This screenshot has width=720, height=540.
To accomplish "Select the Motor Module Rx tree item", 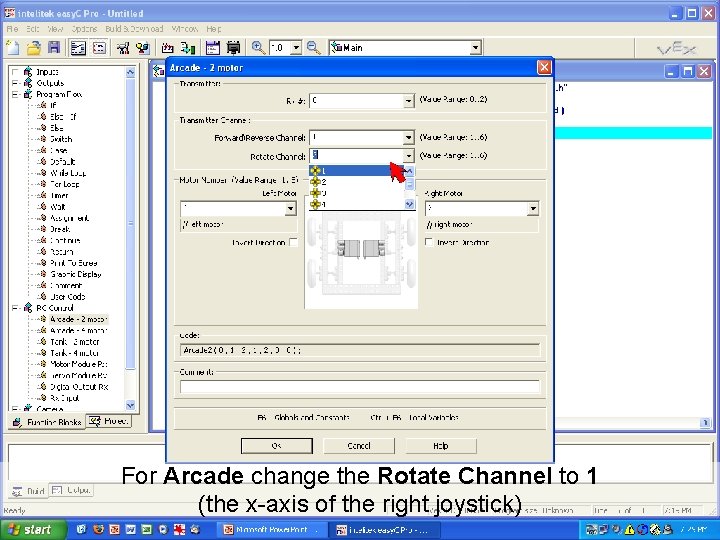I will [x=79, y=364].
